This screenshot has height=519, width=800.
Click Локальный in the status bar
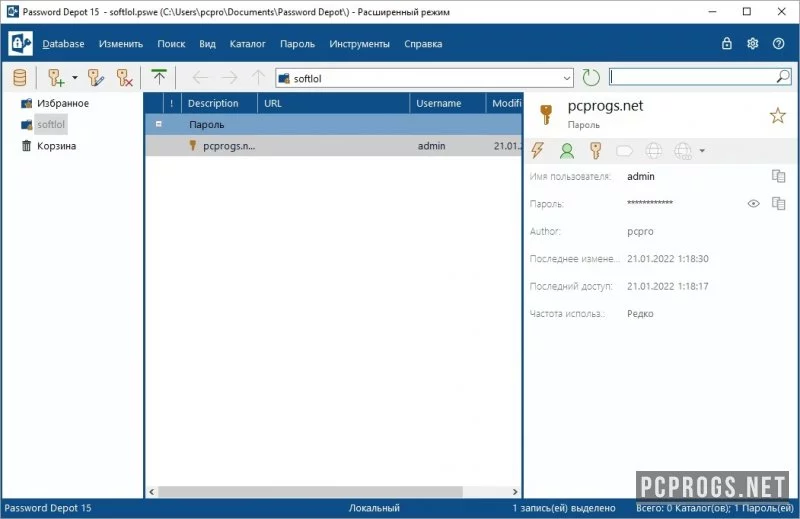click(374, 508)
